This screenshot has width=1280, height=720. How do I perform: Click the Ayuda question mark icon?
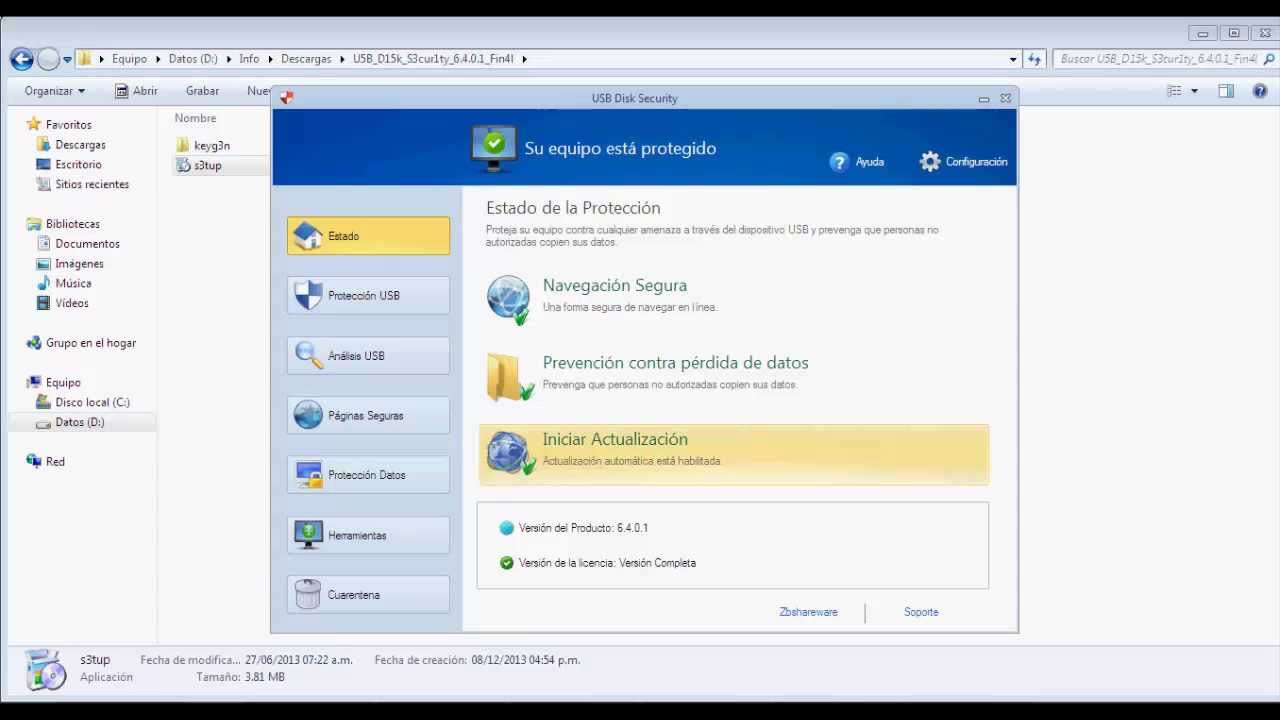839,162
